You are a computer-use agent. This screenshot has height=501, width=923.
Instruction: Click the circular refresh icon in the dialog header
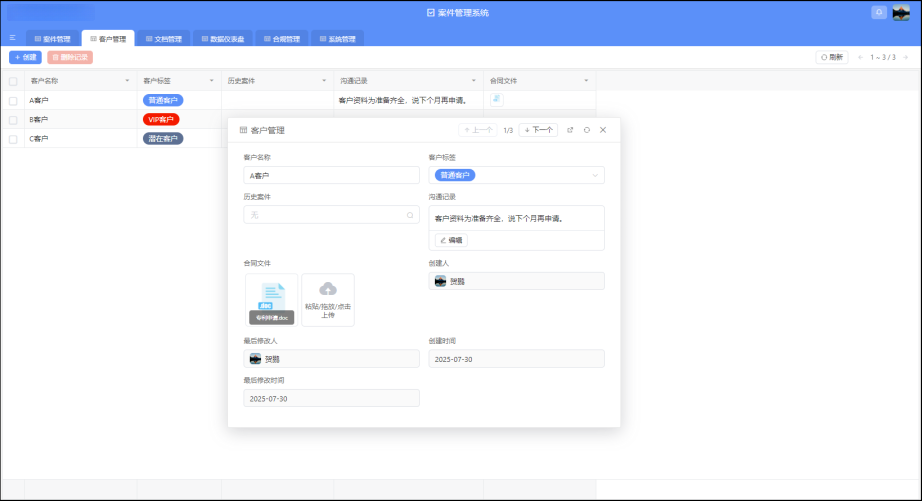pyautogui.click(x=587, y=130)
